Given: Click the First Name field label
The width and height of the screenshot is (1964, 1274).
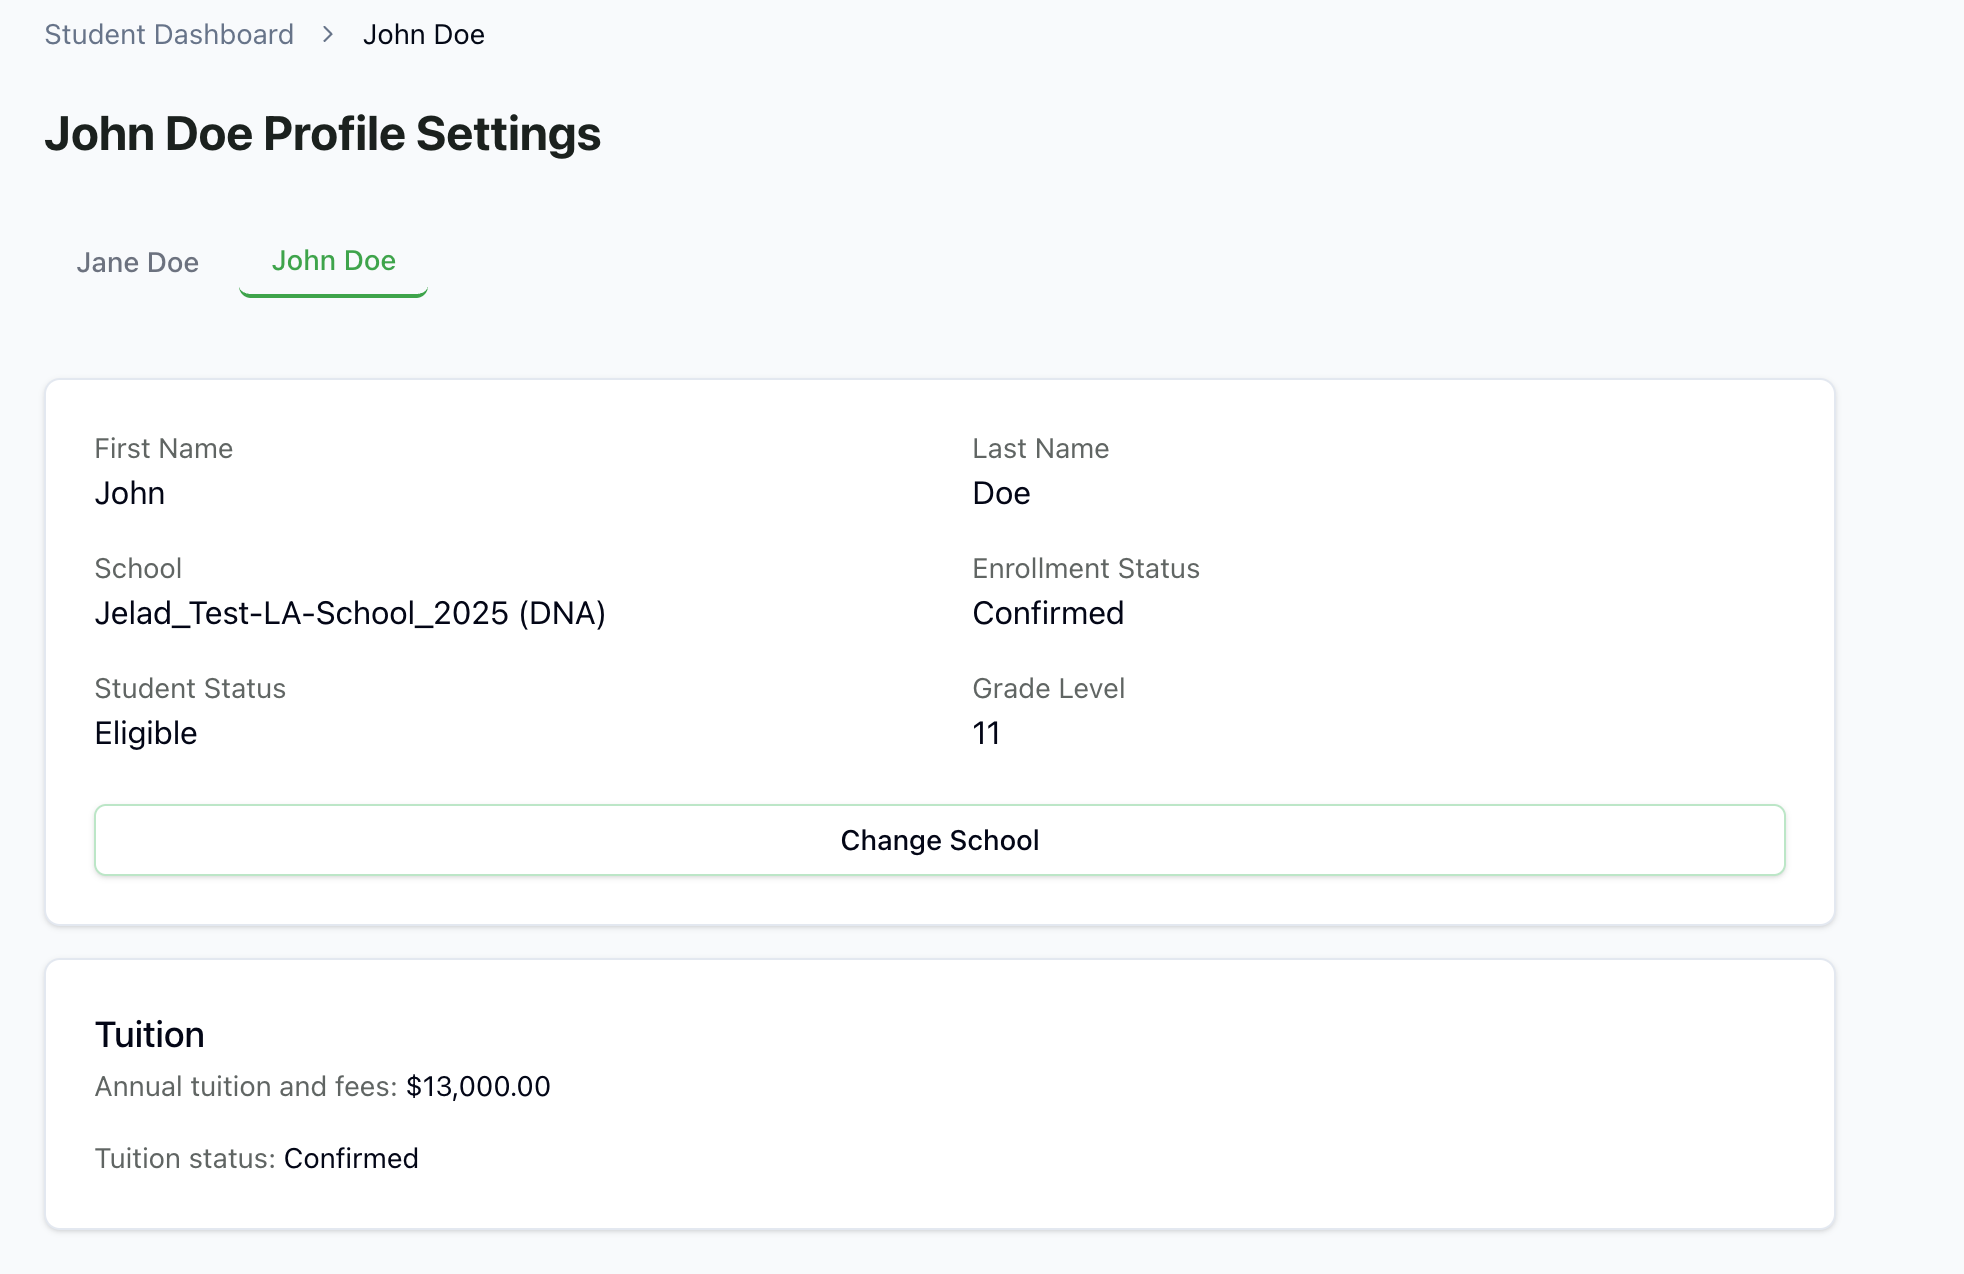Looking at the screenshot, I should tap(164, 448).
